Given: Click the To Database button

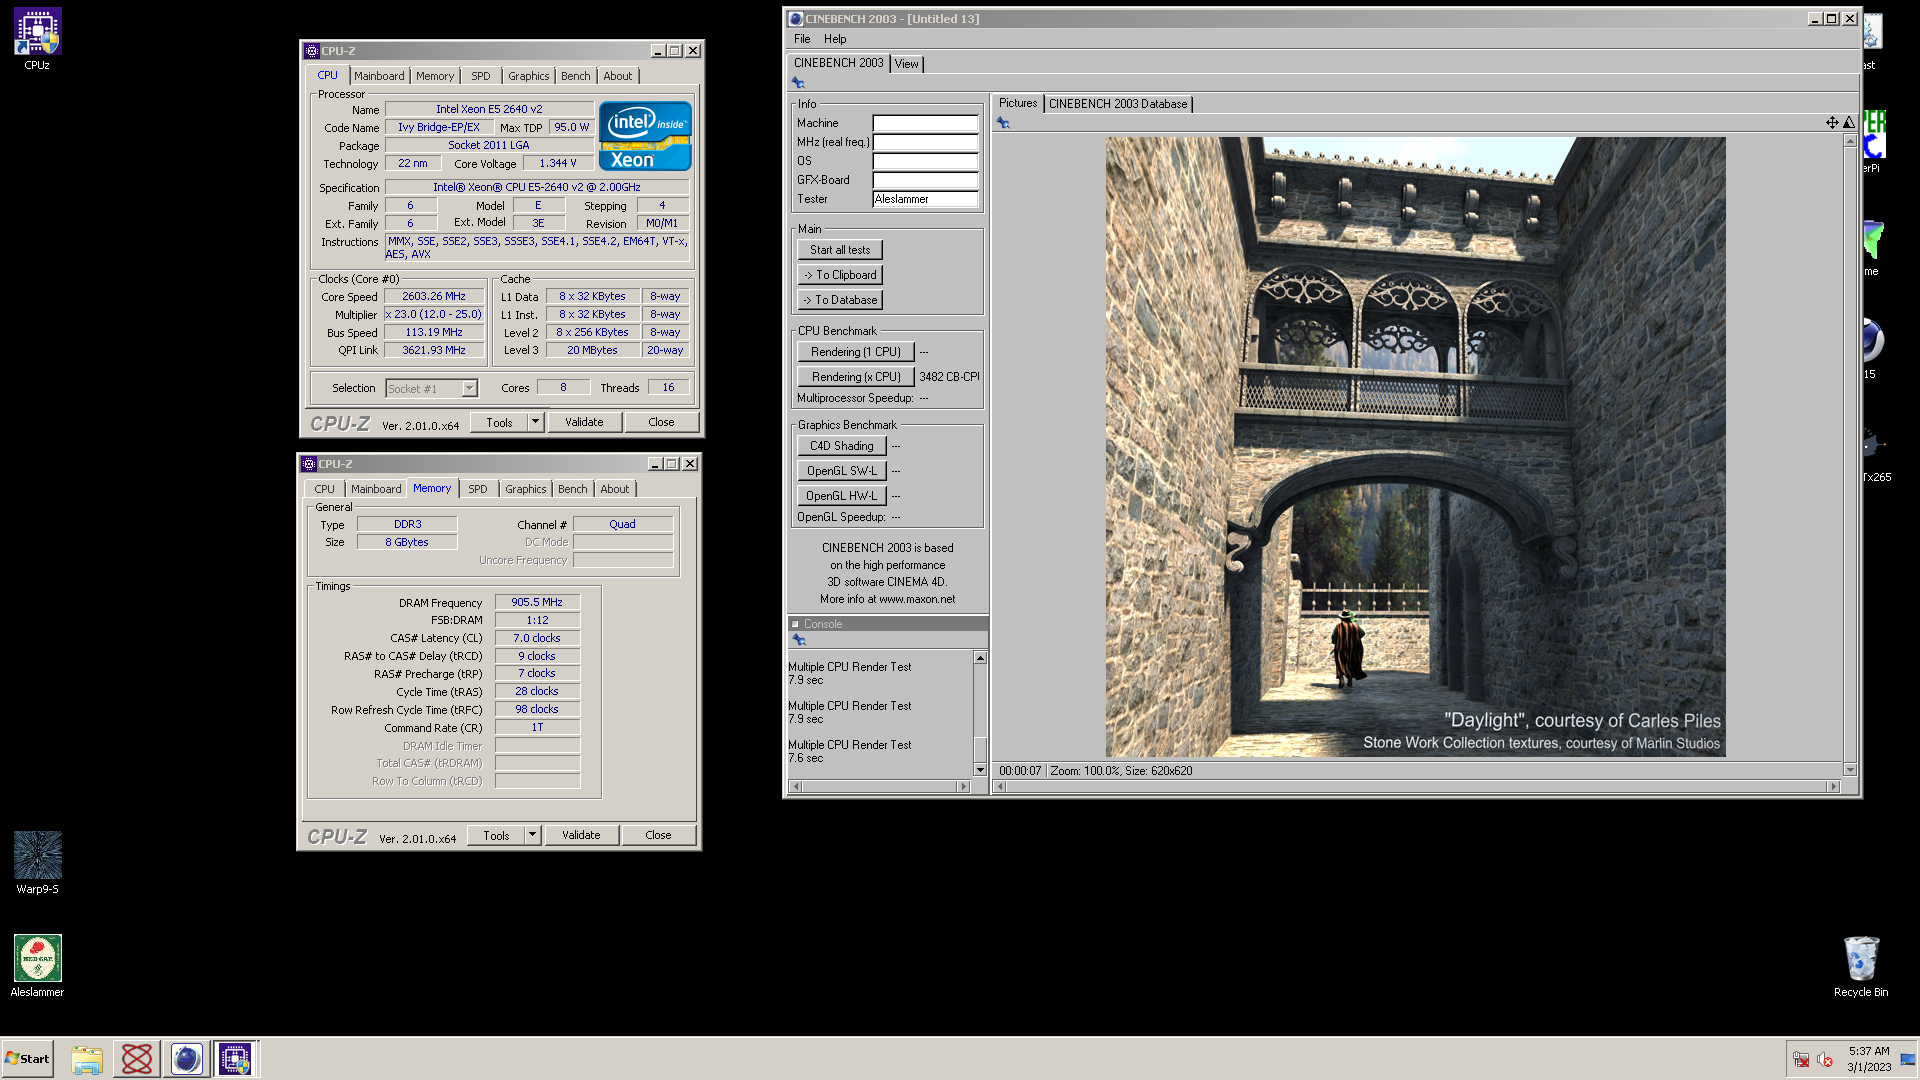Looking at the screenshot, I should (840, 300).
